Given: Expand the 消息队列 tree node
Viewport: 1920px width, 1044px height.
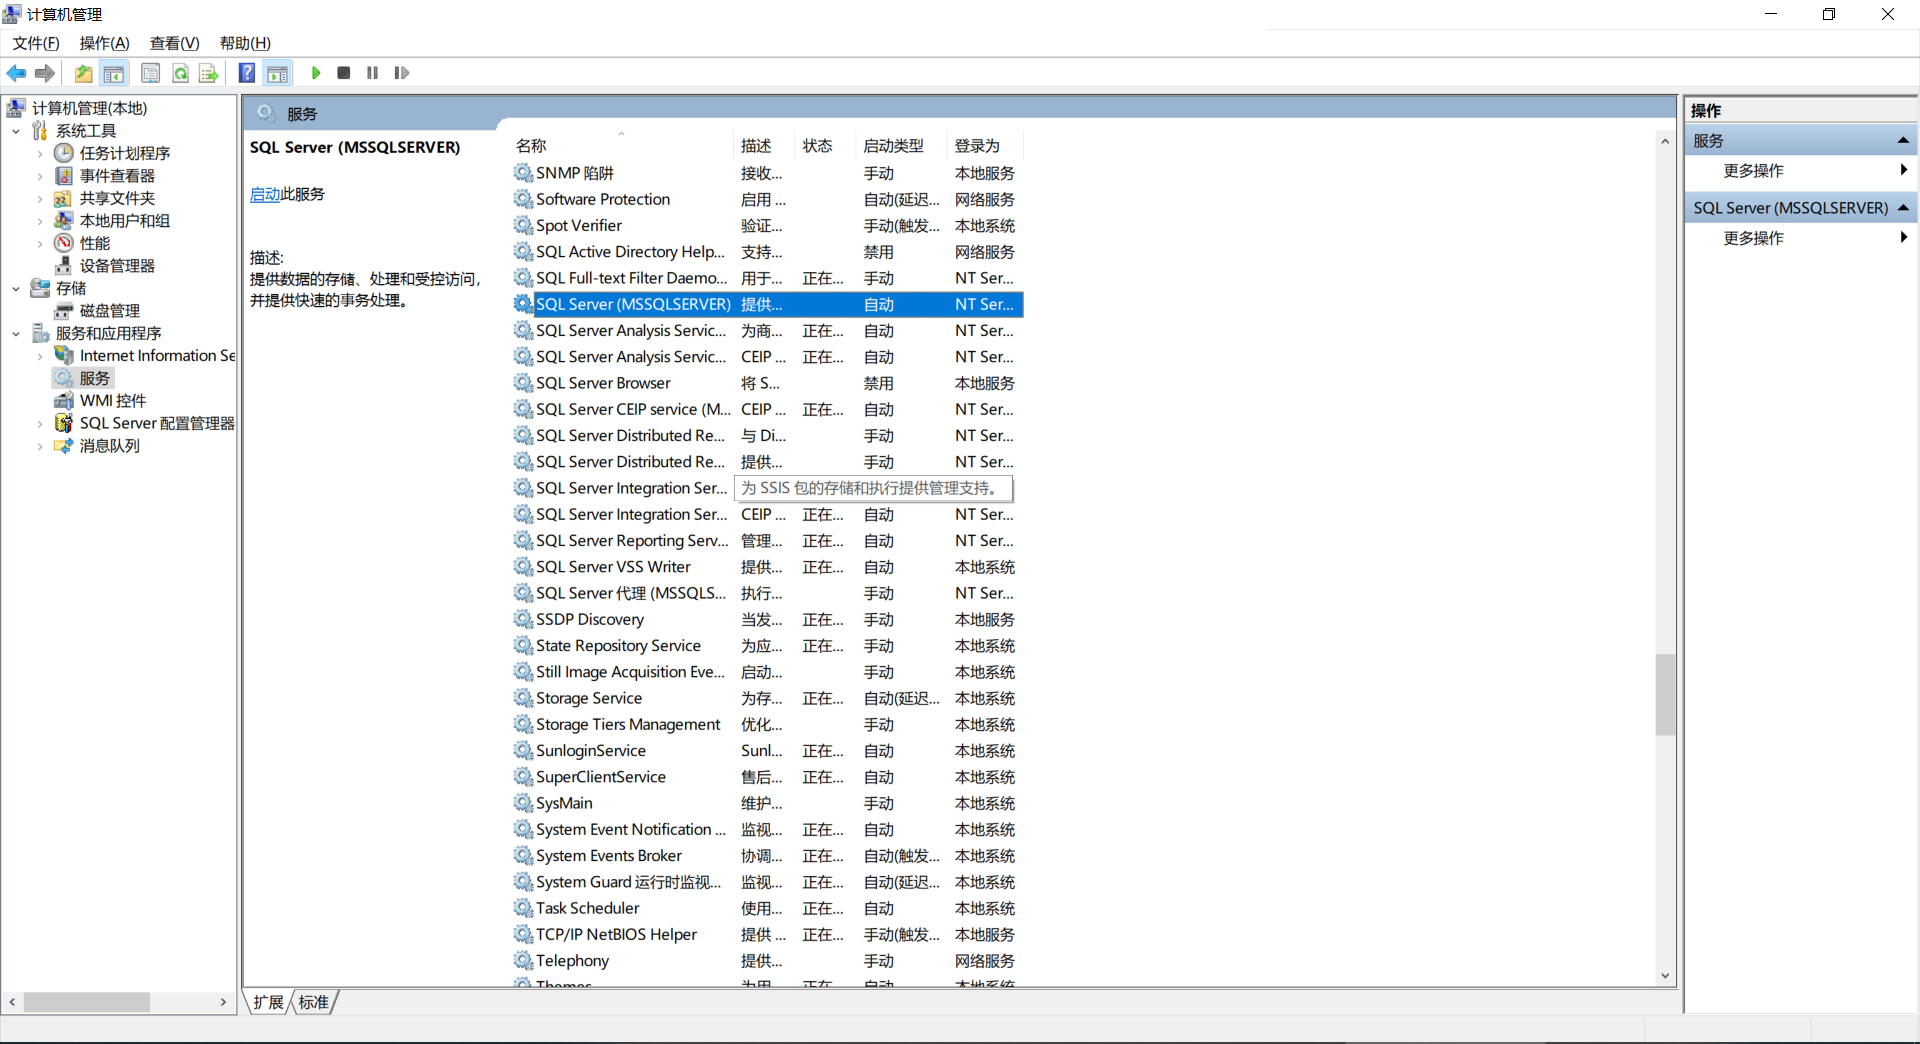Looking at the screenshot, I should [x=40, y=446].
